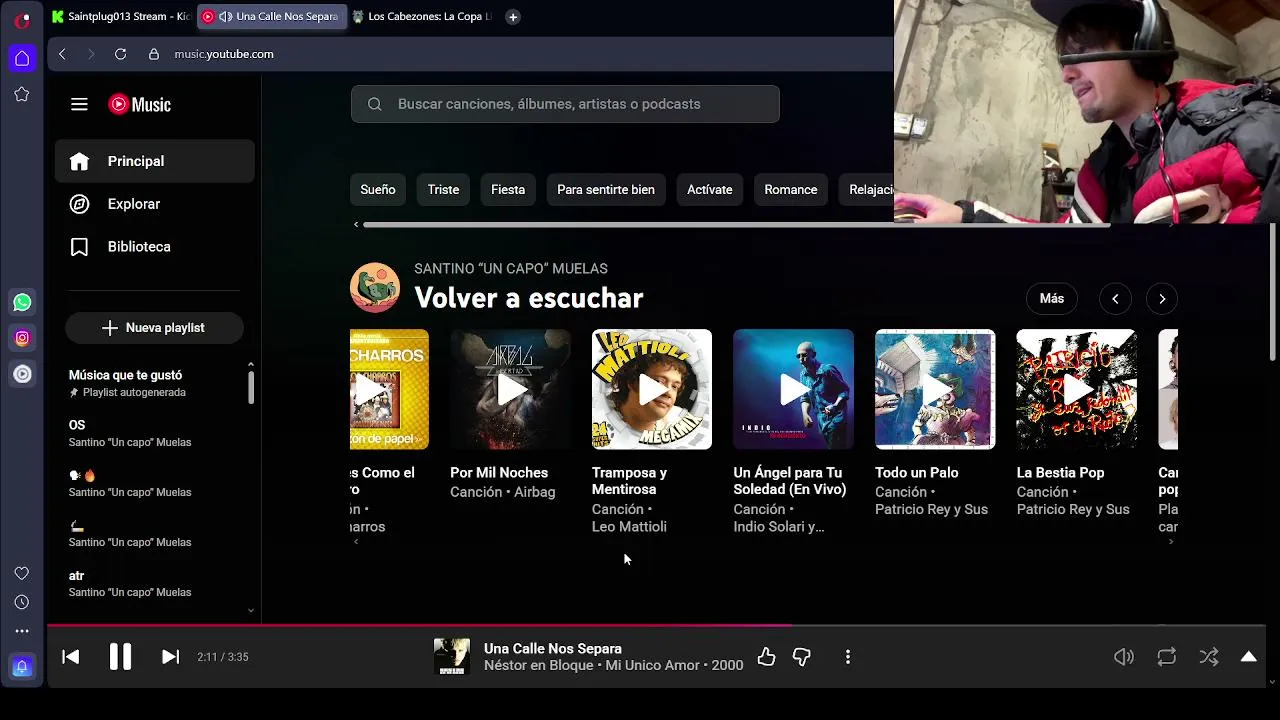Go to Principal in the sidebar

155,161
